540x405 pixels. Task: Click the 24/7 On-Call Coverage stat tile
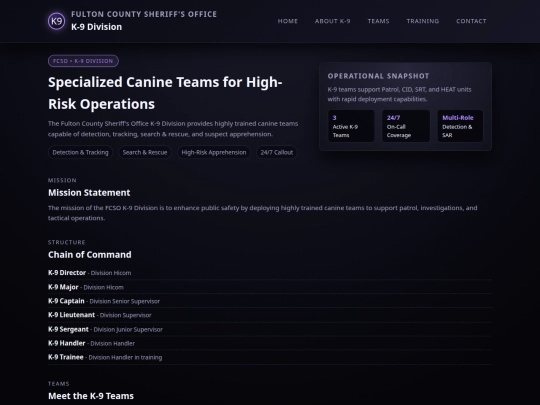coord(406,126)
